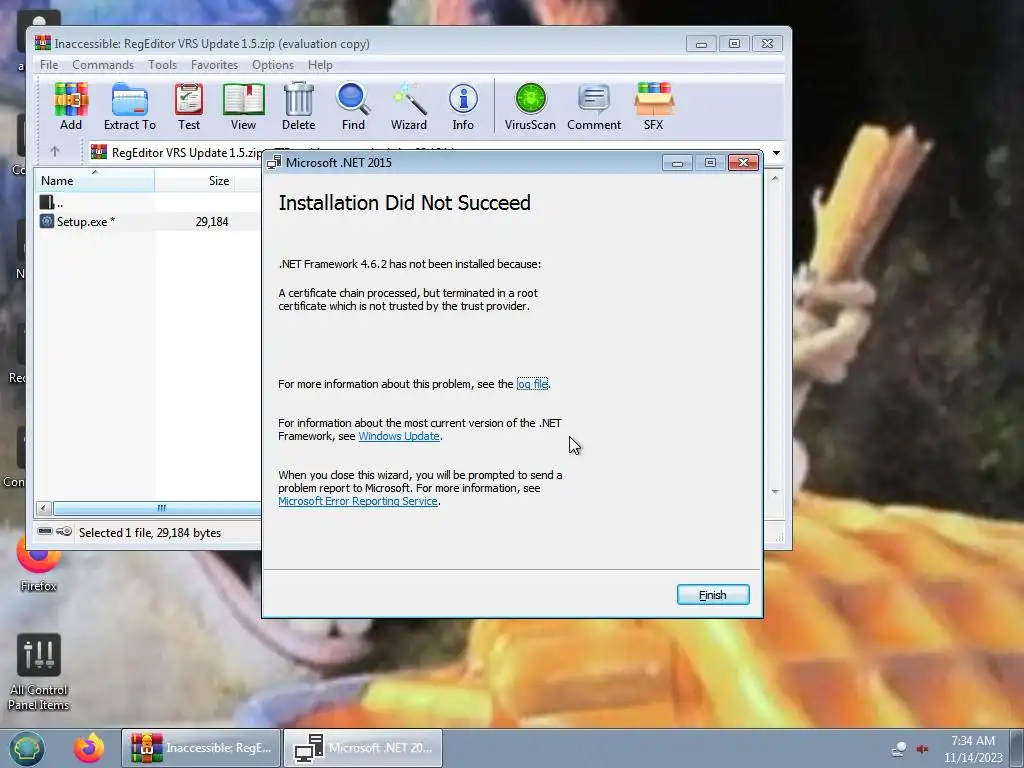Run the VirusScan icon
The width and height of the screenshot is (1024, 768).
(x=530, y=106)
